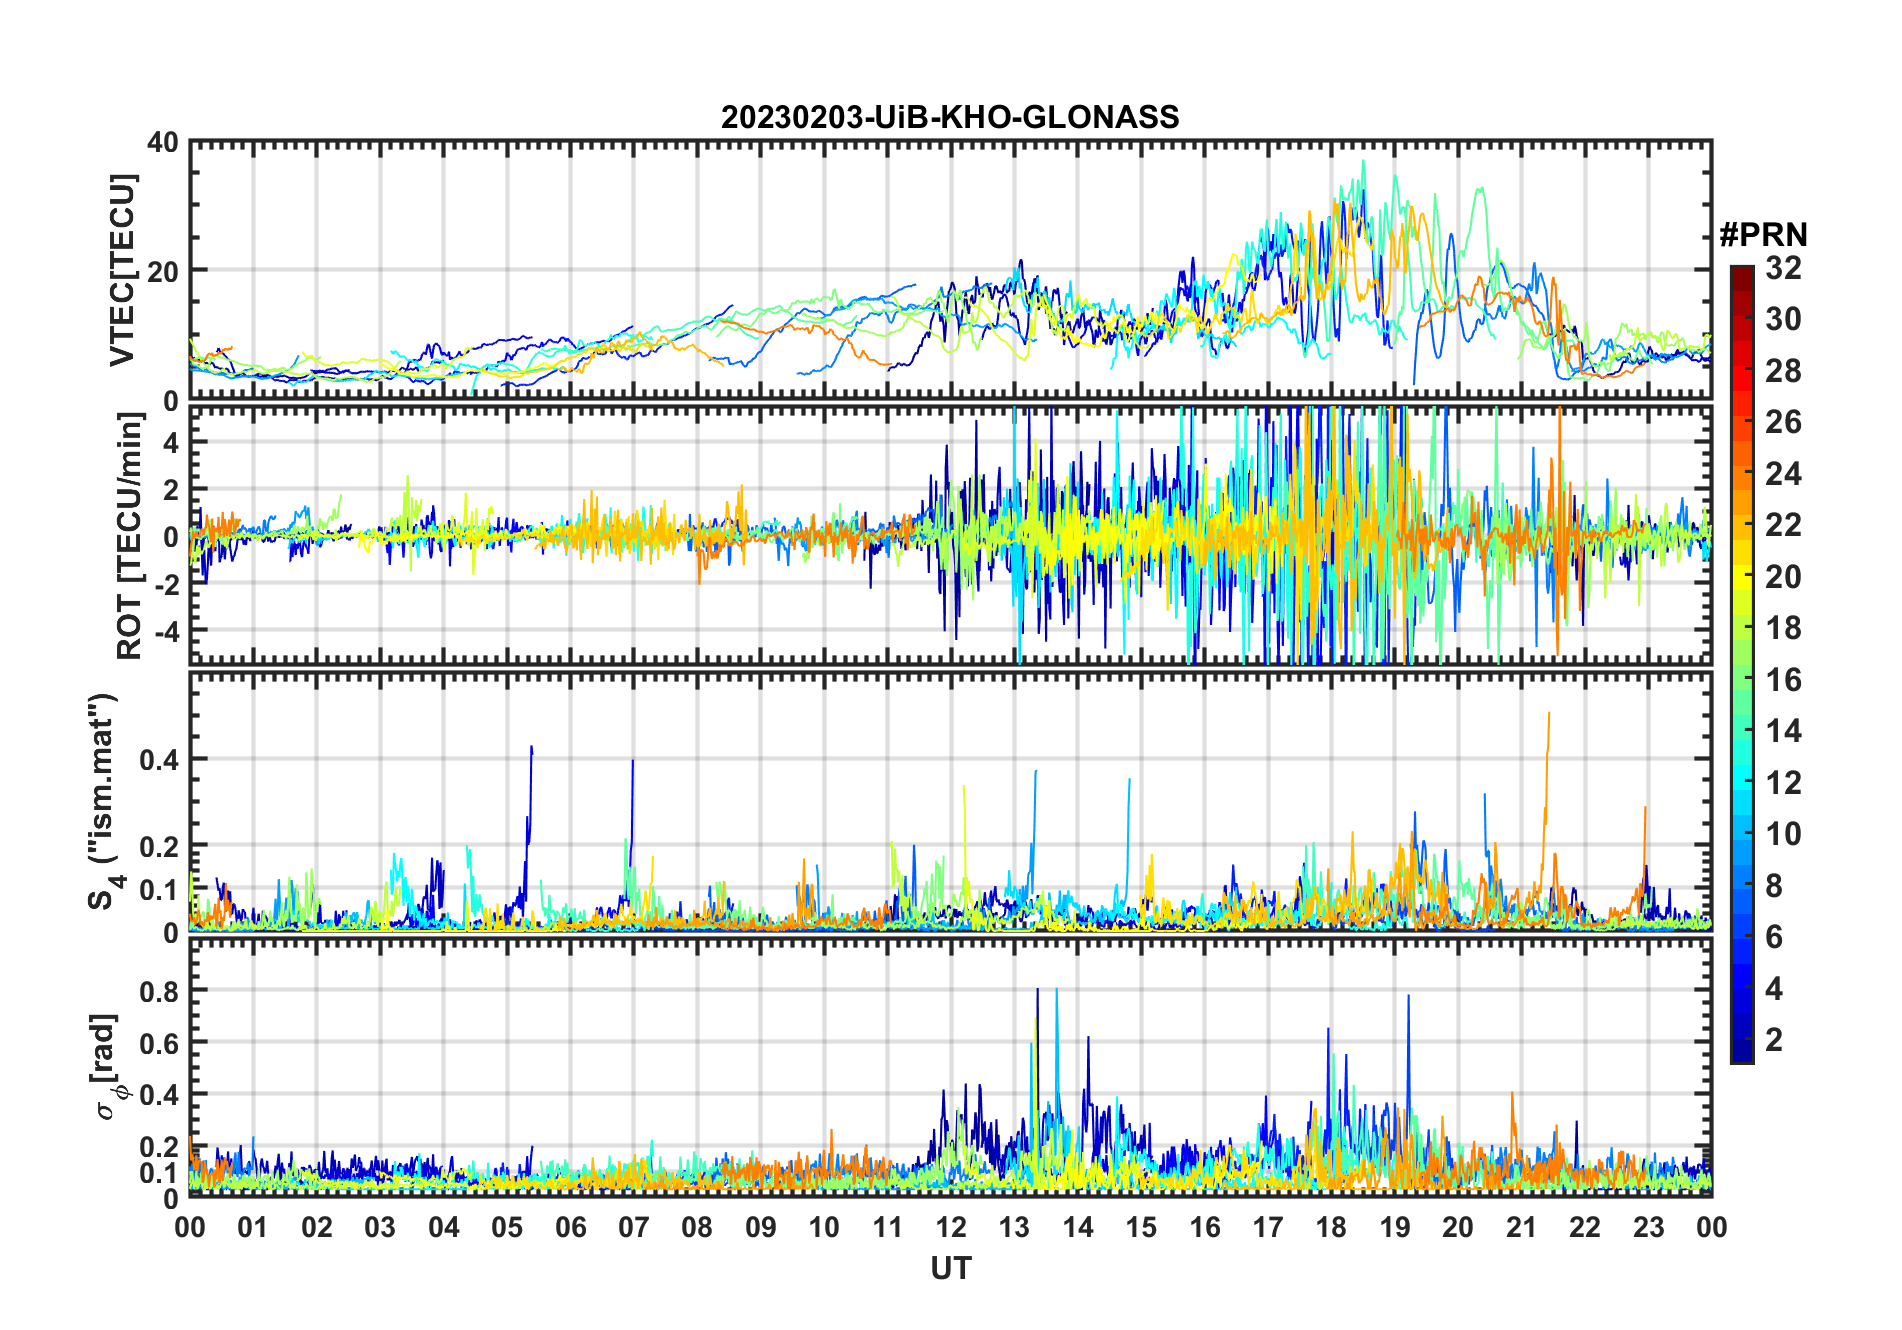Pick the dark red top of the colorbar

tap(1741, 274)
